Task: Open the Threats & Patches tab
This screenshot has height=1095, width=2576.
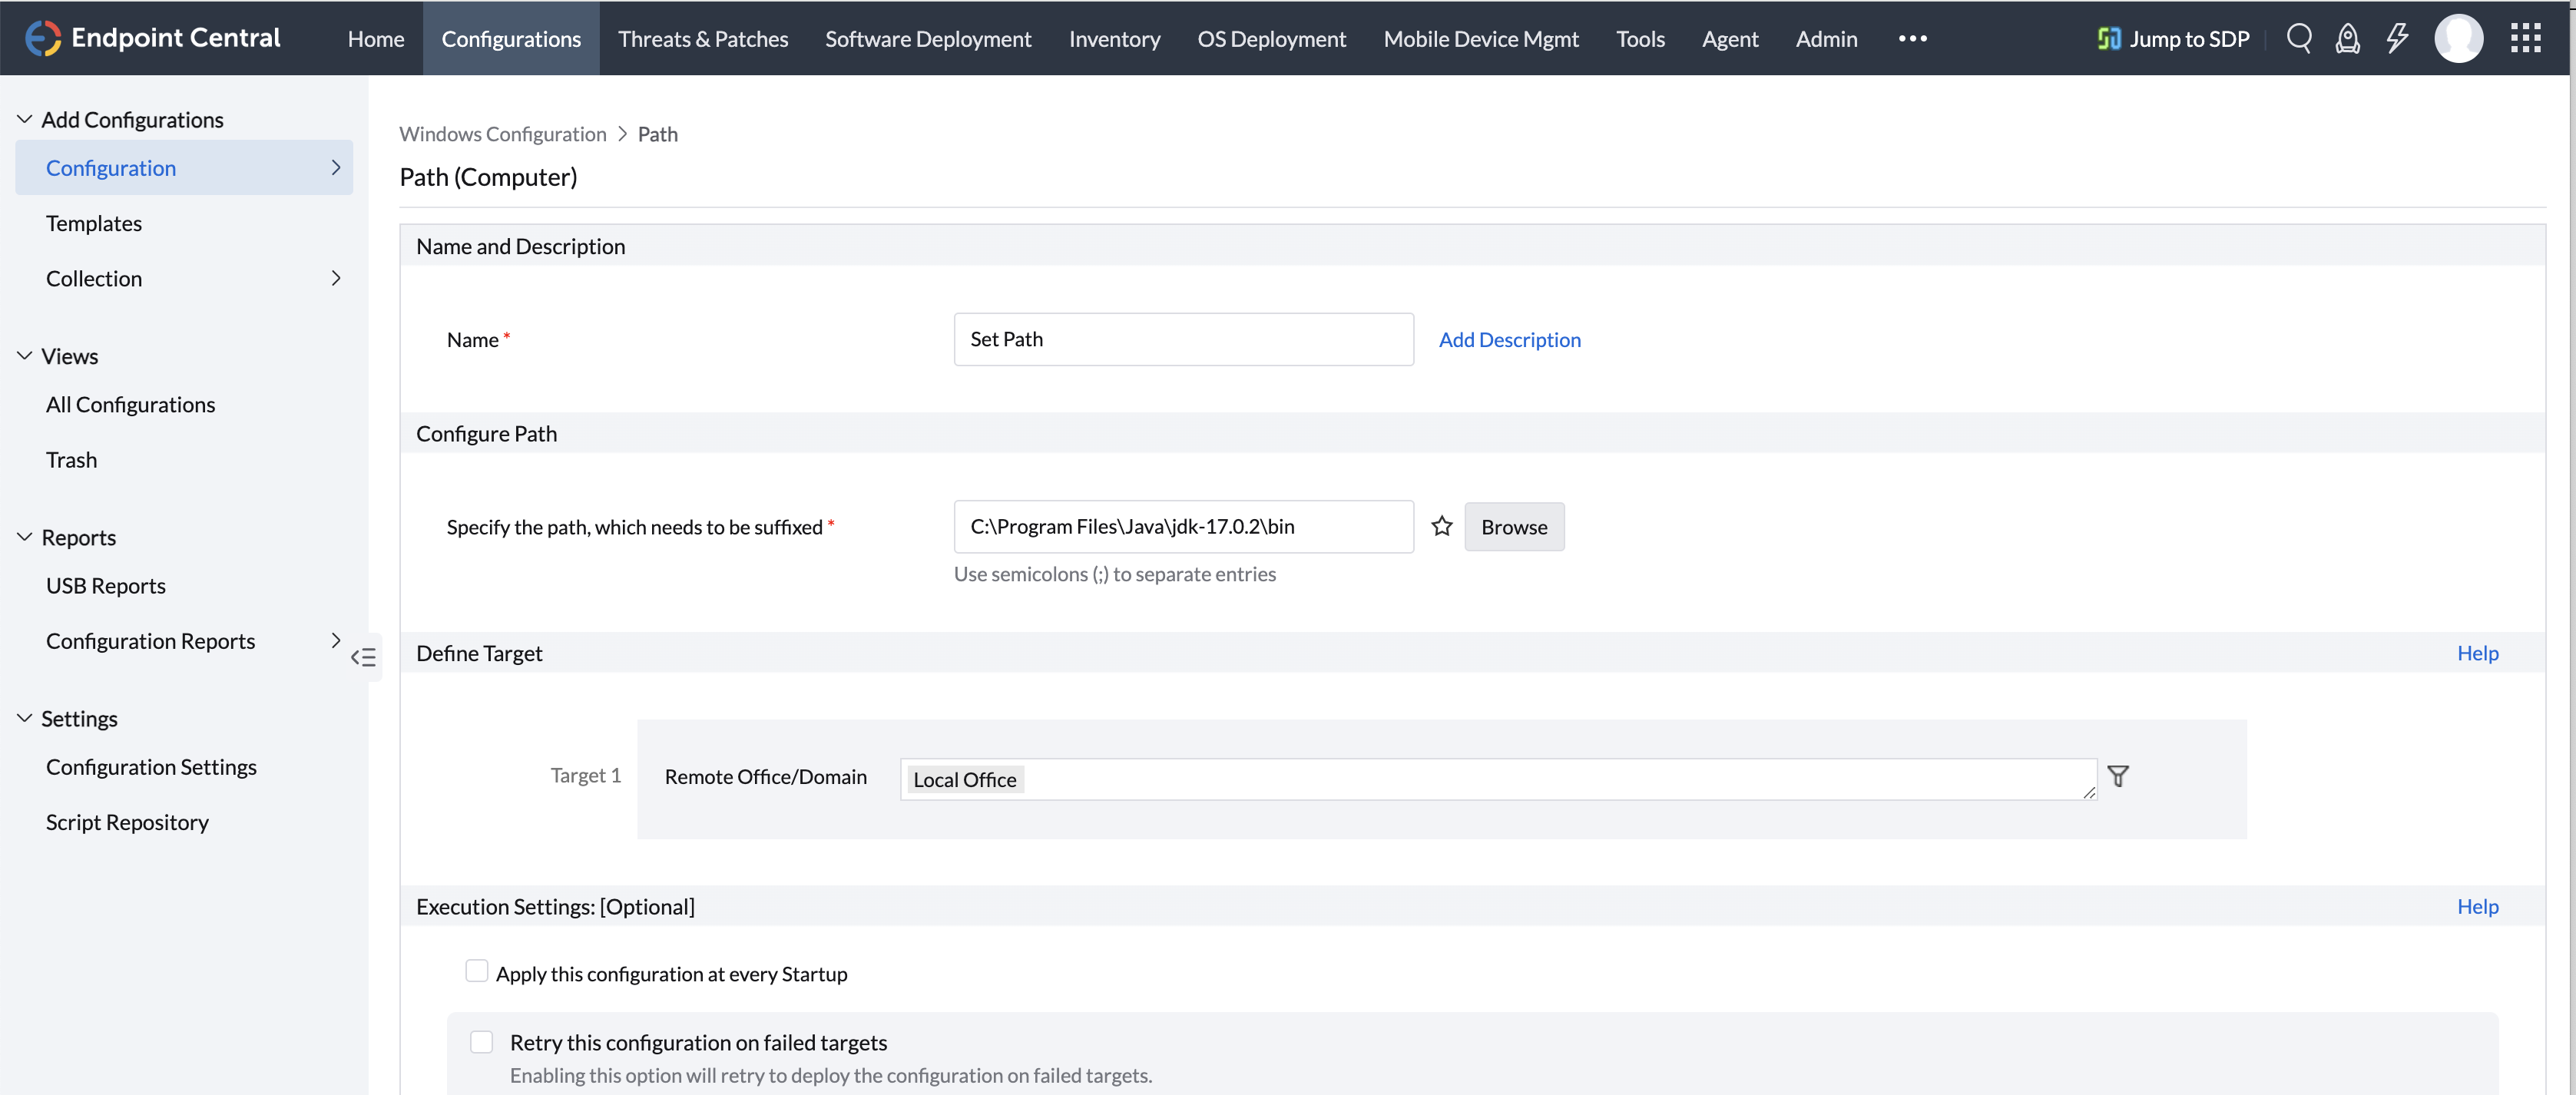Action: click(x=702, y=38)
